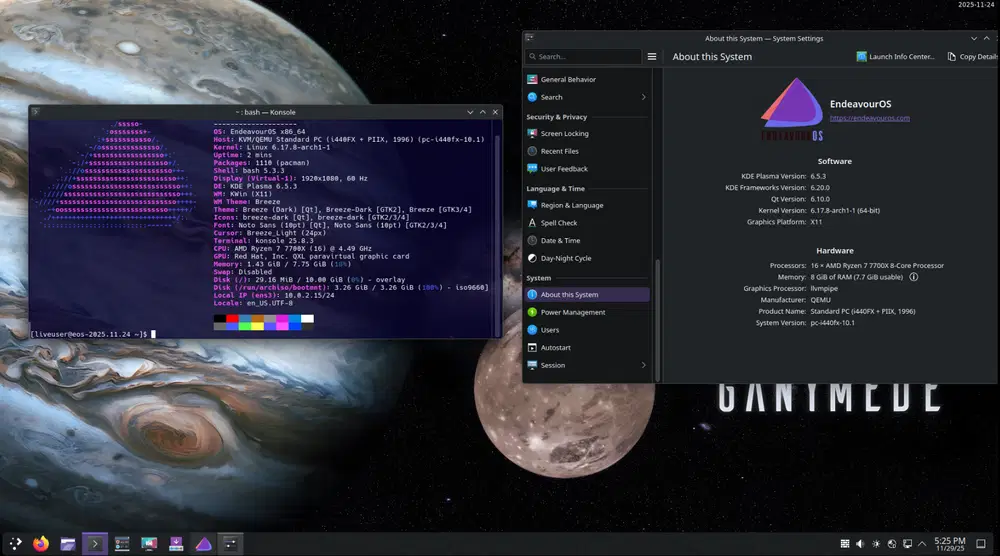Select General Behavior in settings sidebar

coord(587,80)
